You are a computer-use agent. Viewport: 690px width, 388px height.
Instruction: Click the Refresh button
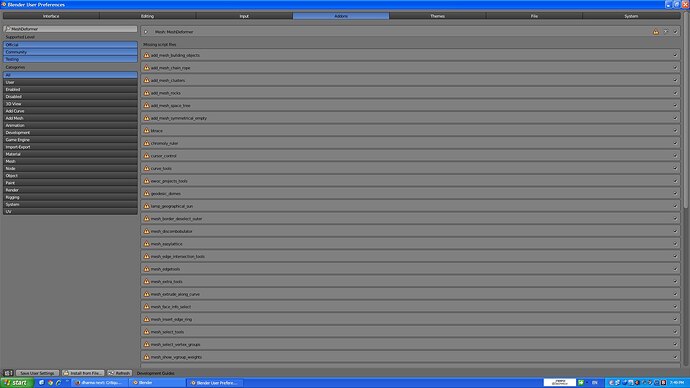pos(119,373)
